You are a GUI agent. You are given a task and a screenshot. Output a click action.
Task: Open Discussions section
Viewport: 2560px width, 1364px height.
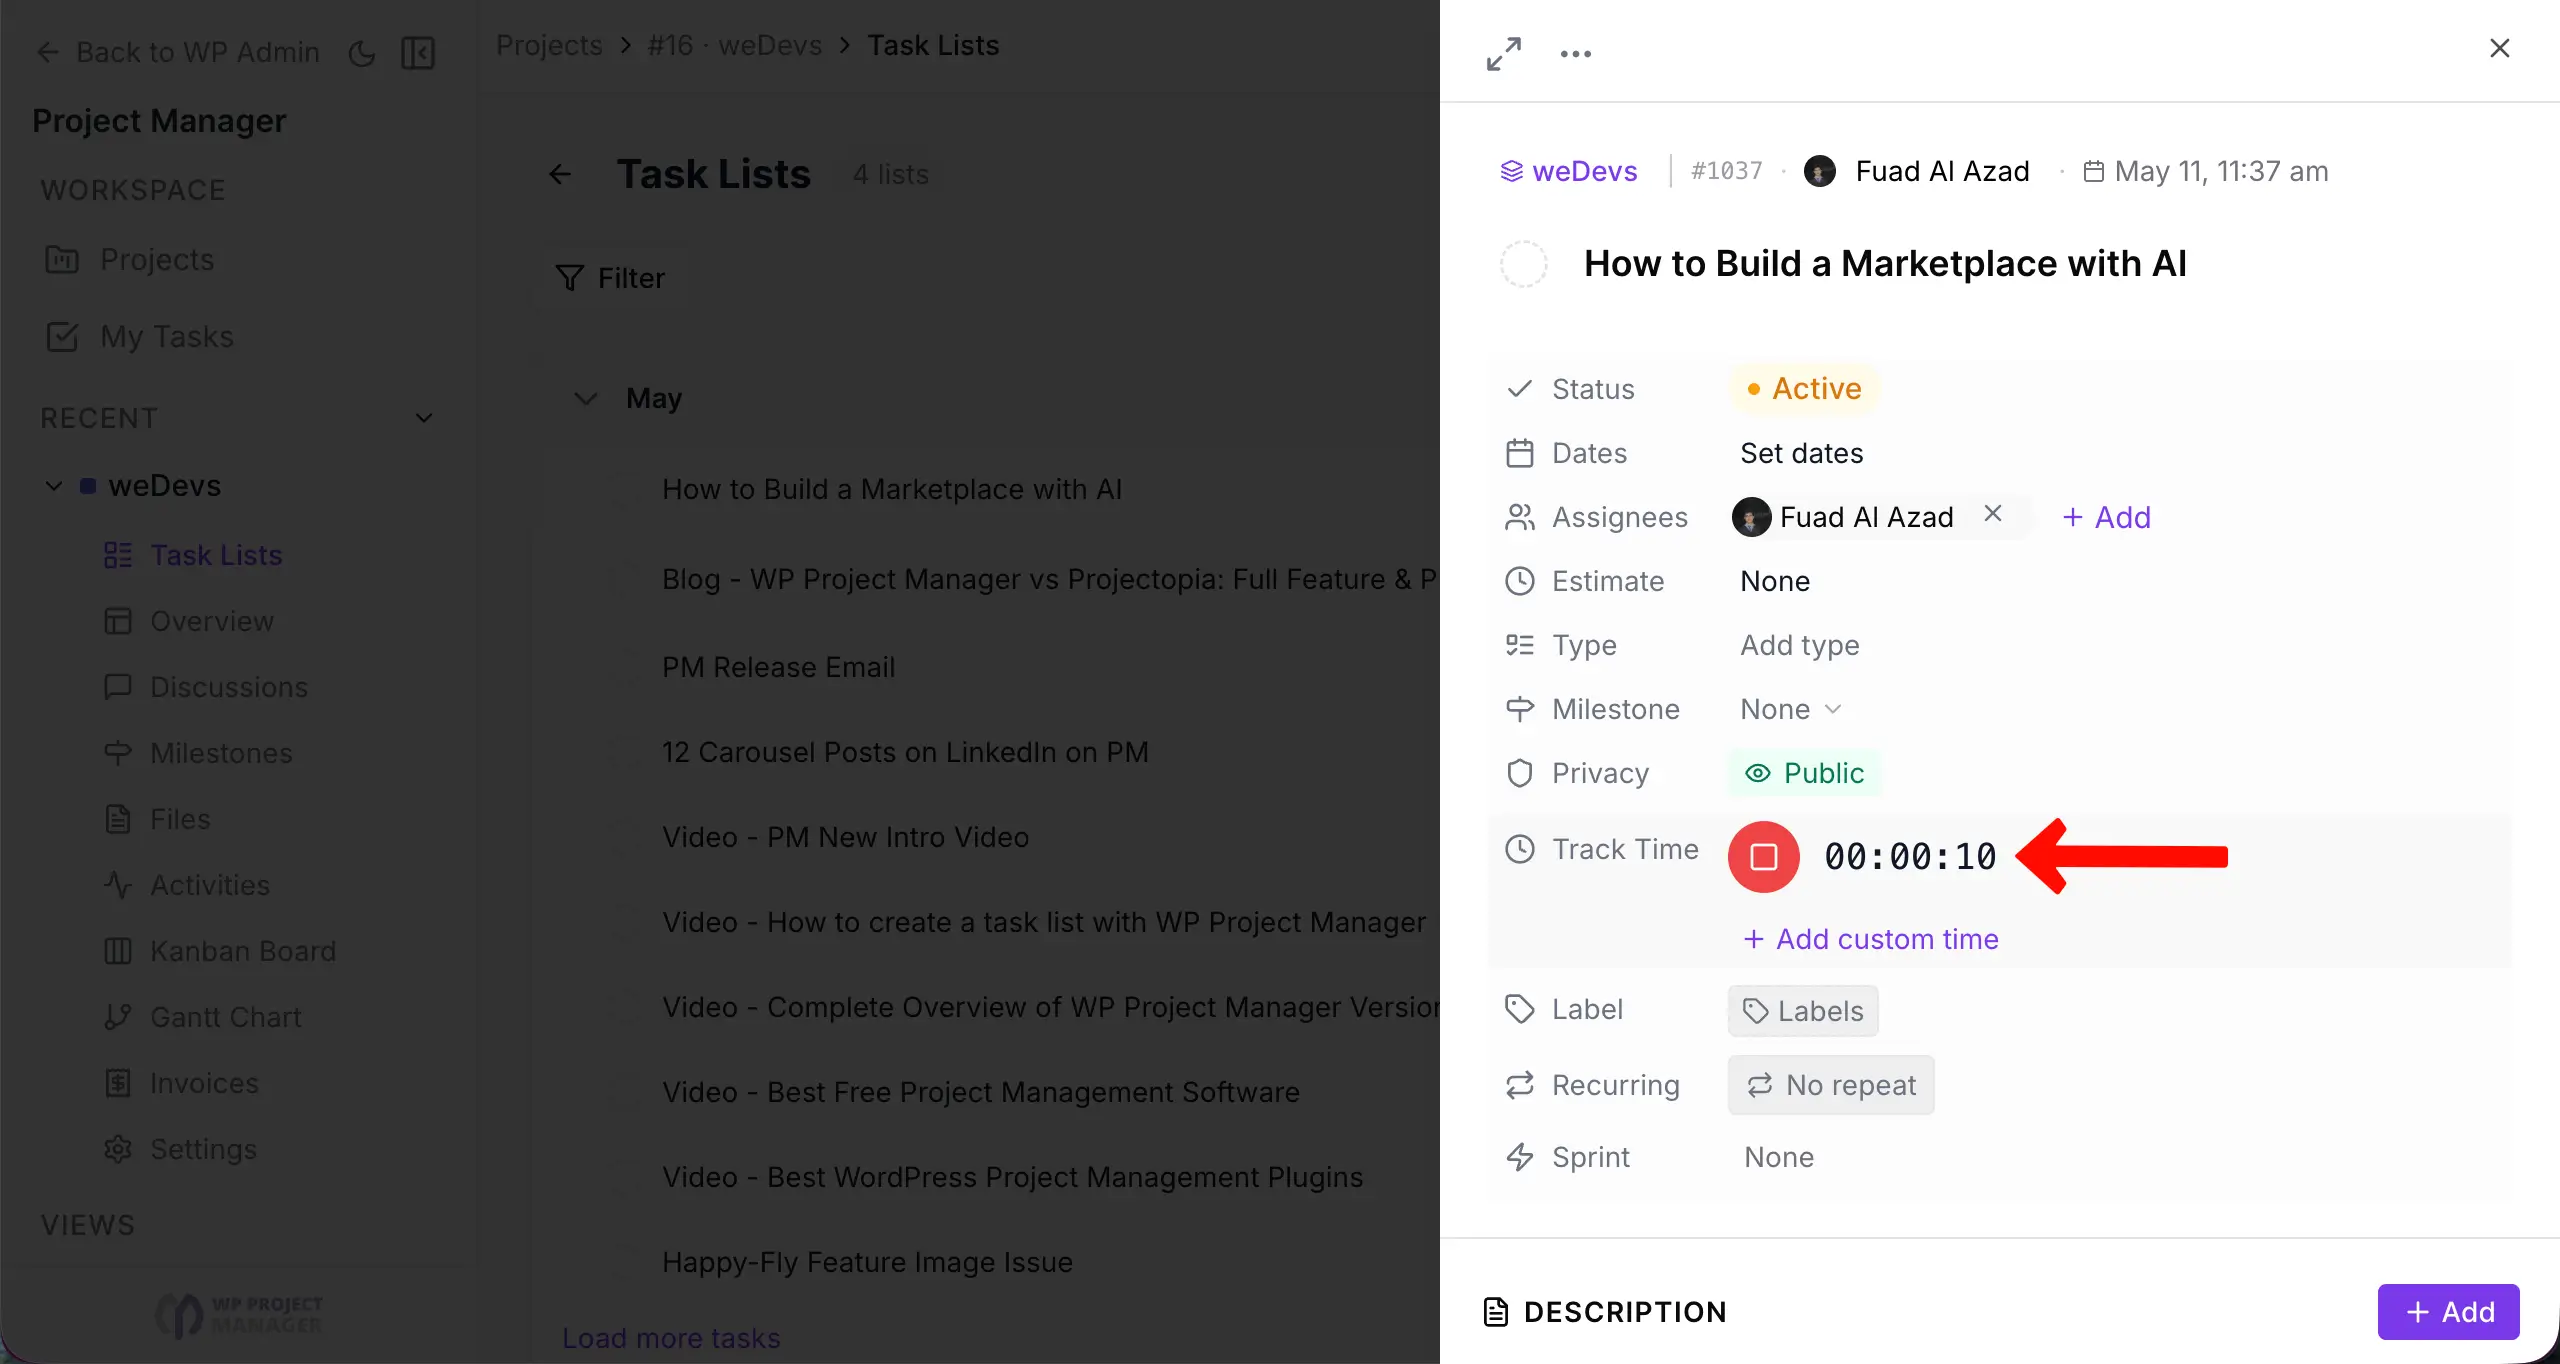(x=206, y=687)
